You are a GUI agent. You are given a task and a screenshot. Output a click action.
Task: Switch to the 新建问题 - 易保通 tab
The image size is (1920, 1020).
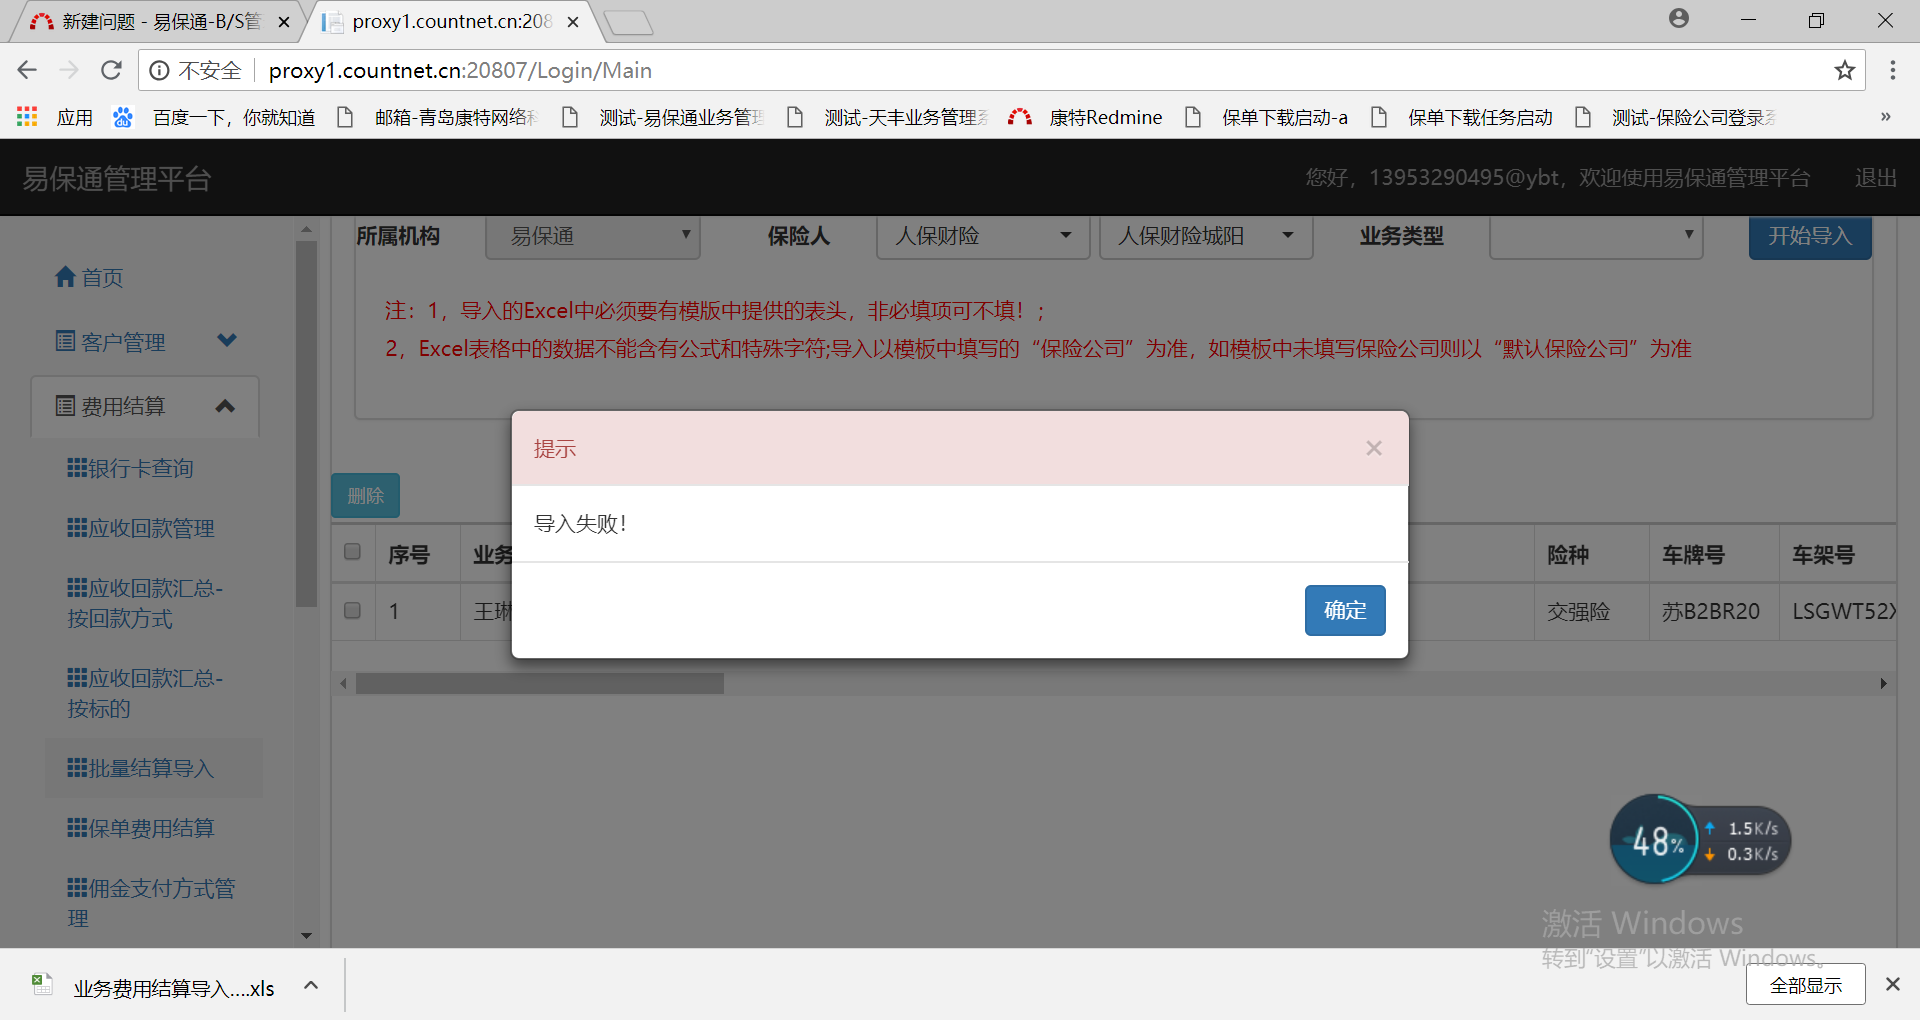tap(152, 21)
